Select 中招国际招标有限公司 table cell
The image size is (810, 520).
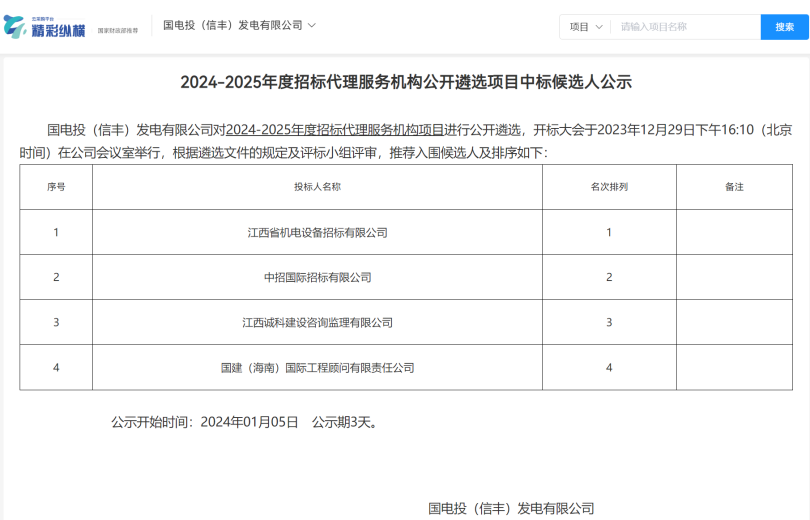pyautogui.click(x=317, y=277)
